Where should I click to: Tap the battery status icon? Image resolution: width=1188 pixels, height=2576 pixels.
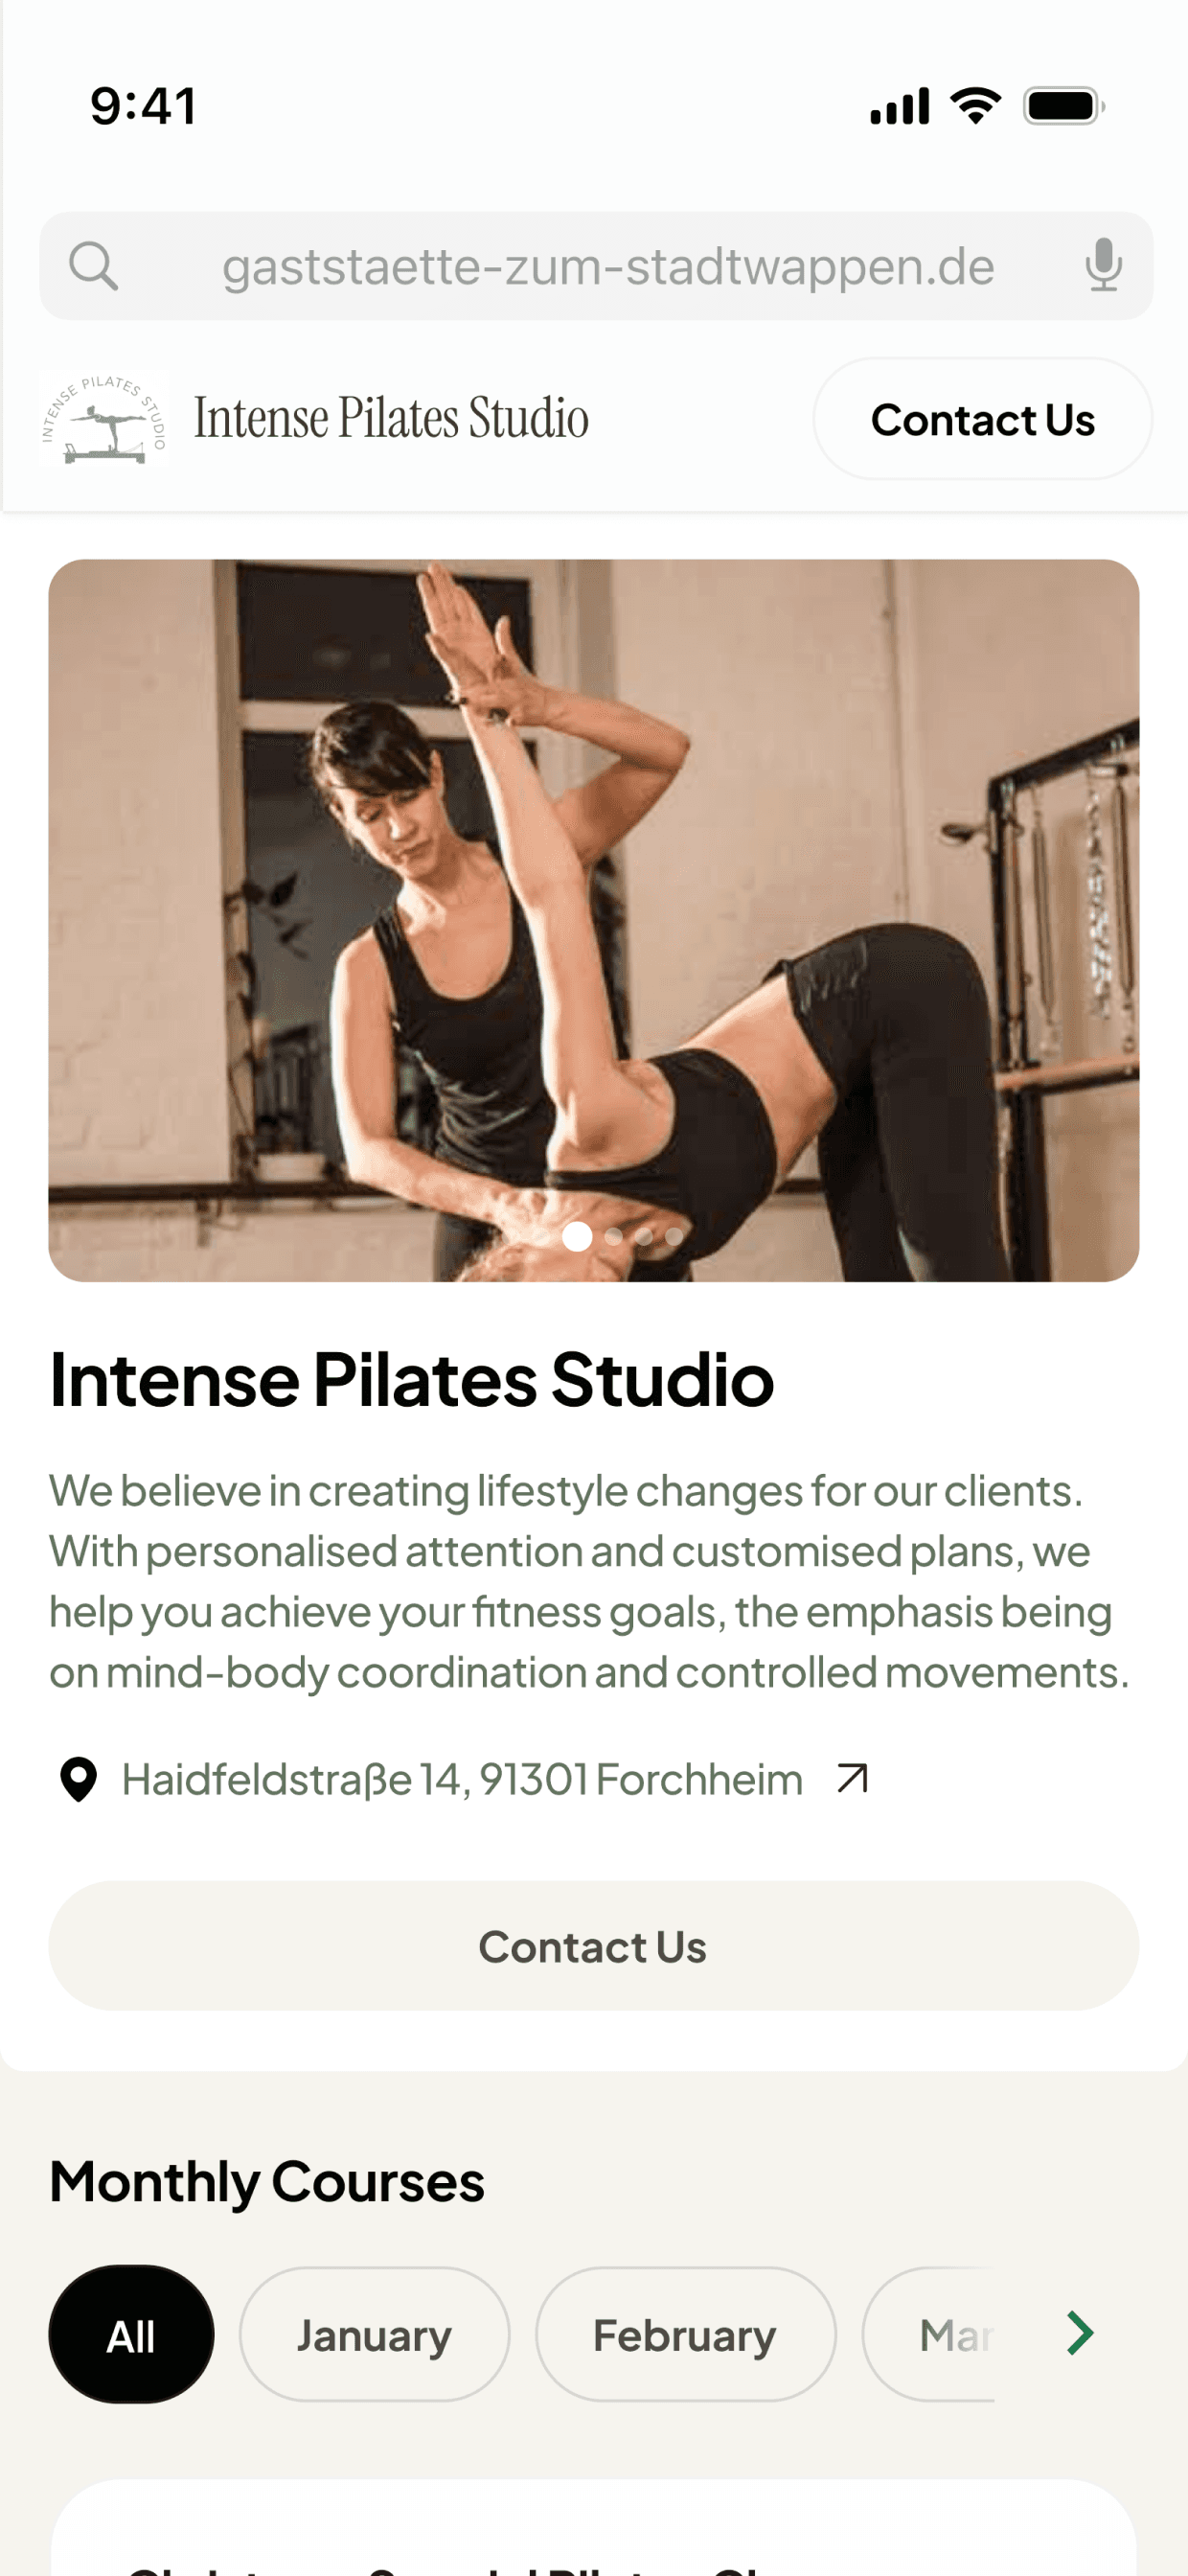click(1064, 106)
